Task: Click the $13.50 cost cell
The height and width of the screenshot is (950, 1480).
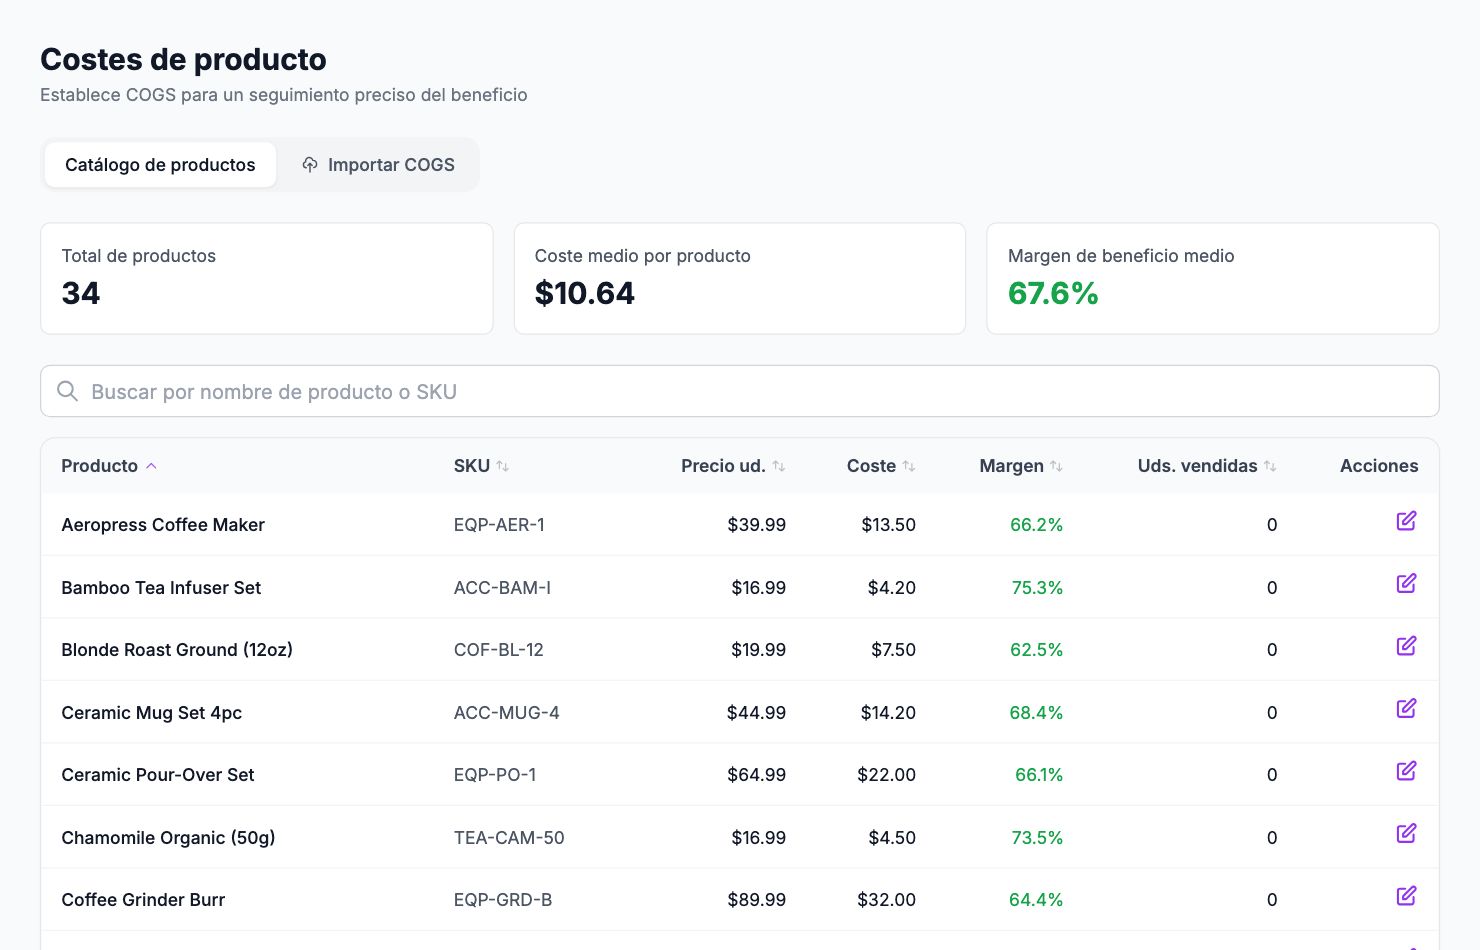Action: 888,525
